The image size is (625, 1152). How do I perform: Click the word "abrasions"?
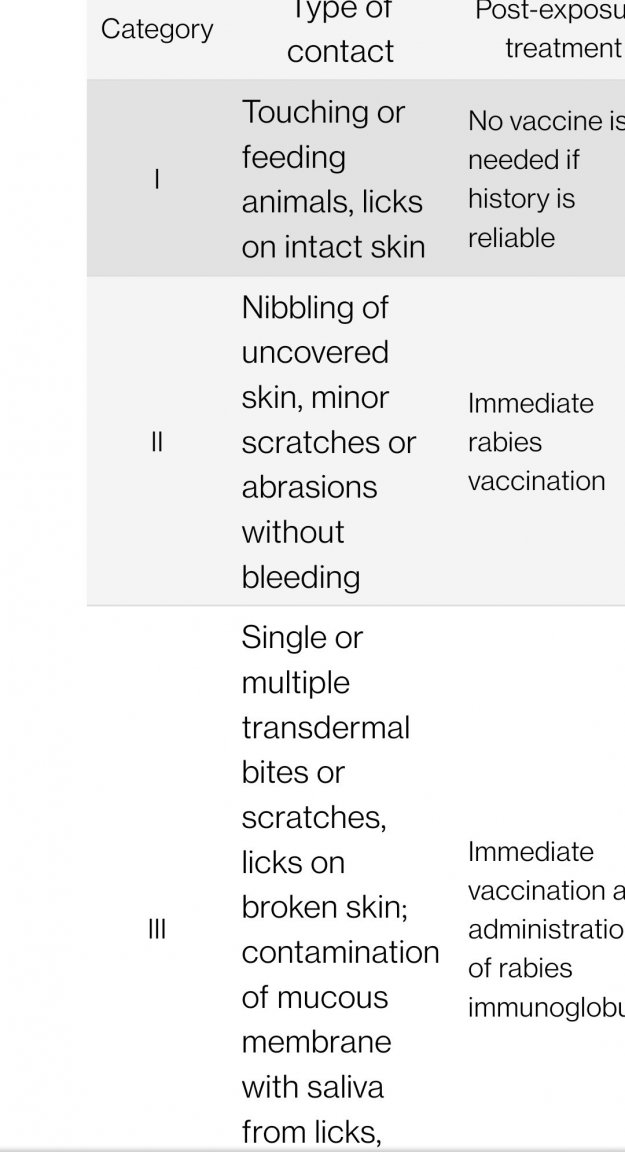point(309,487)
